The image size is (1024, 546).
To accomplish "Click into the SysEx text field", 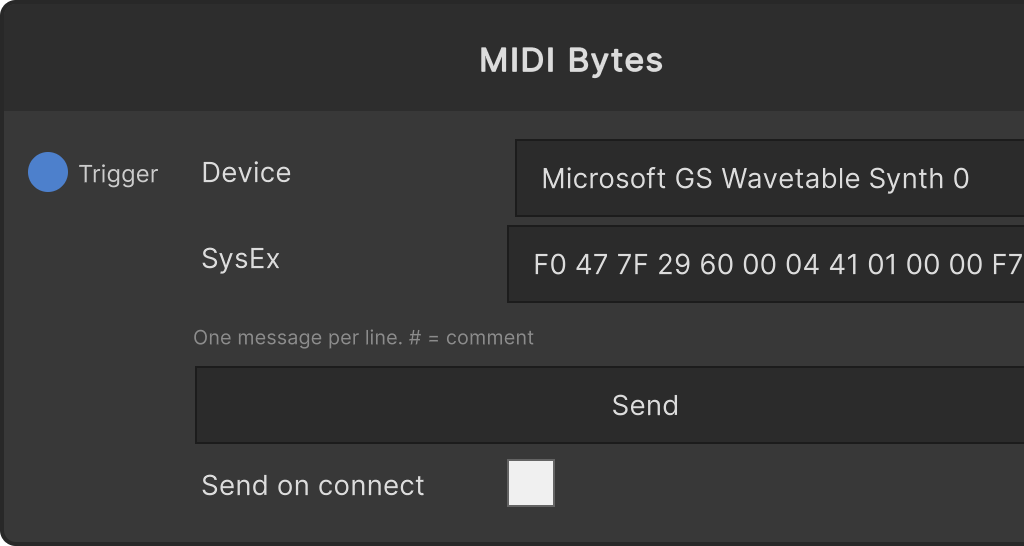I will tap(765, 265).
